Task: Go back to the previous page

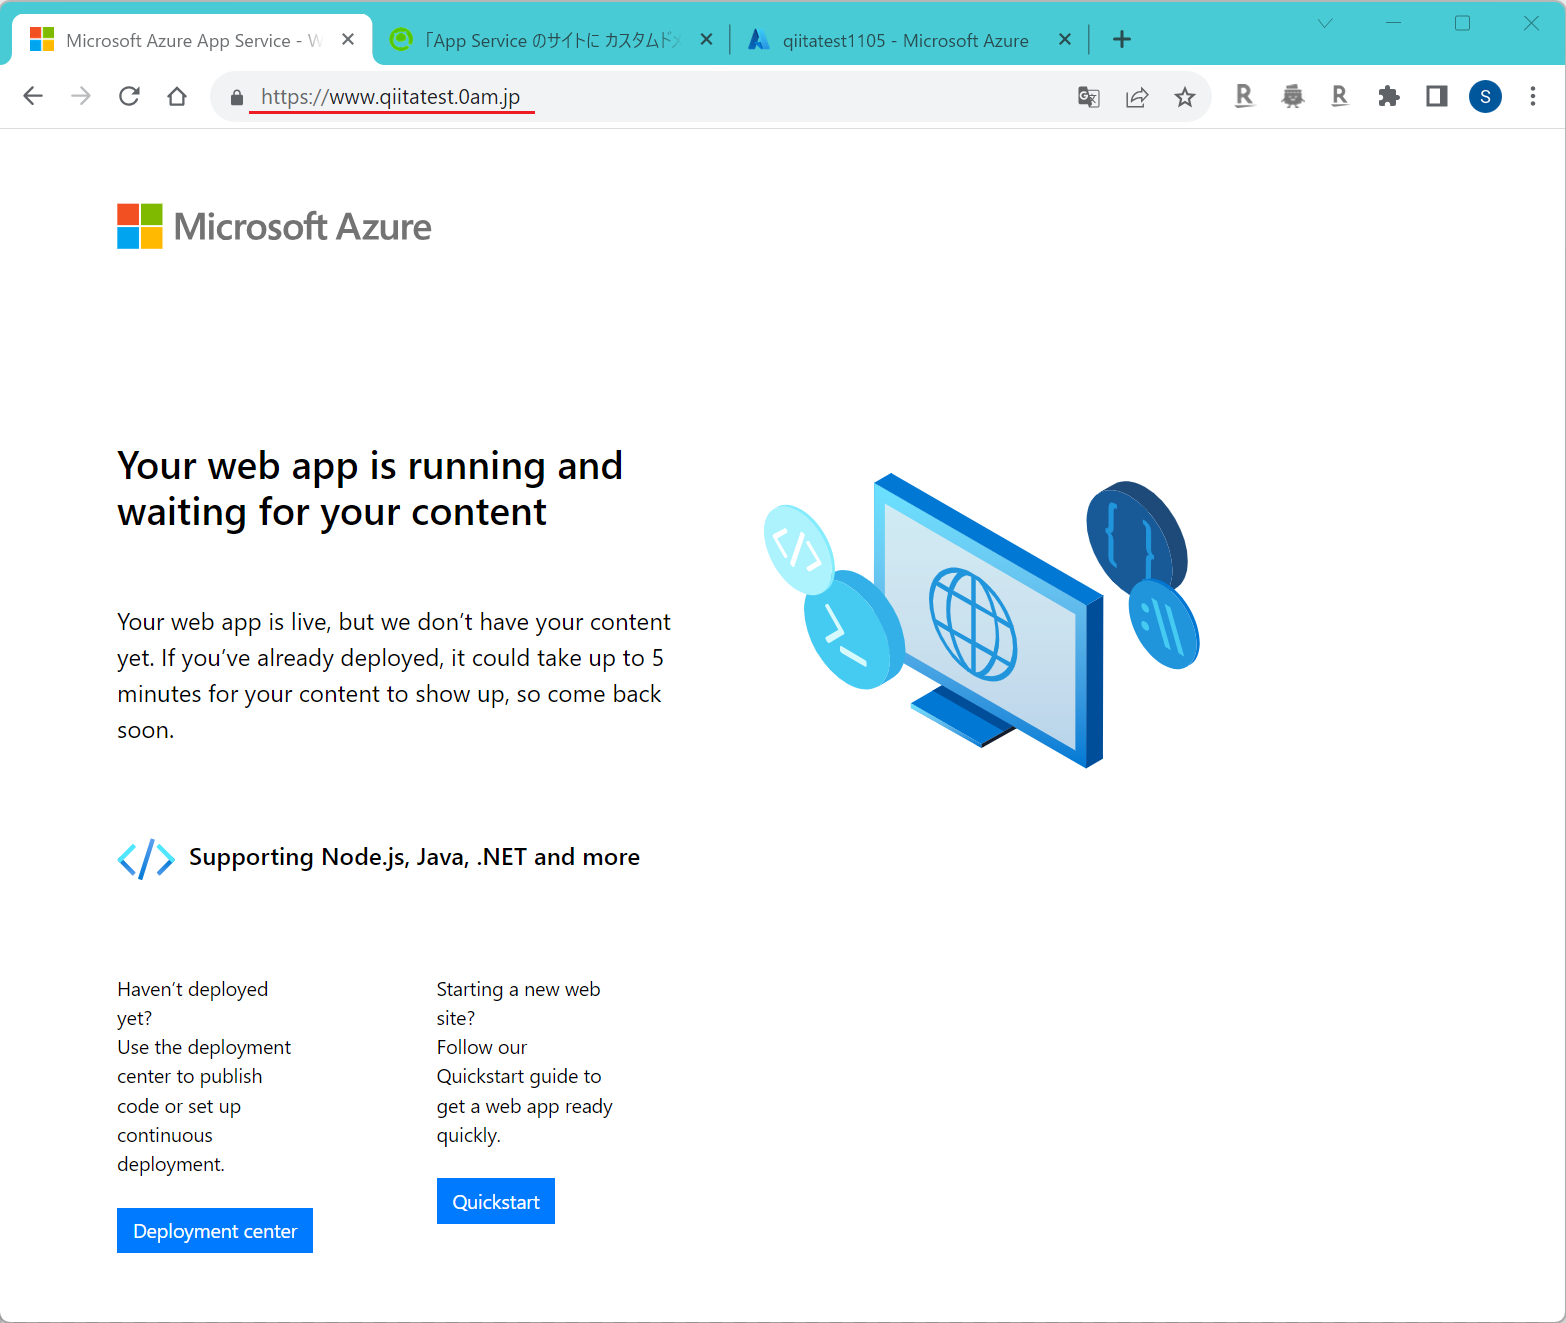Action: pos(33,96)
